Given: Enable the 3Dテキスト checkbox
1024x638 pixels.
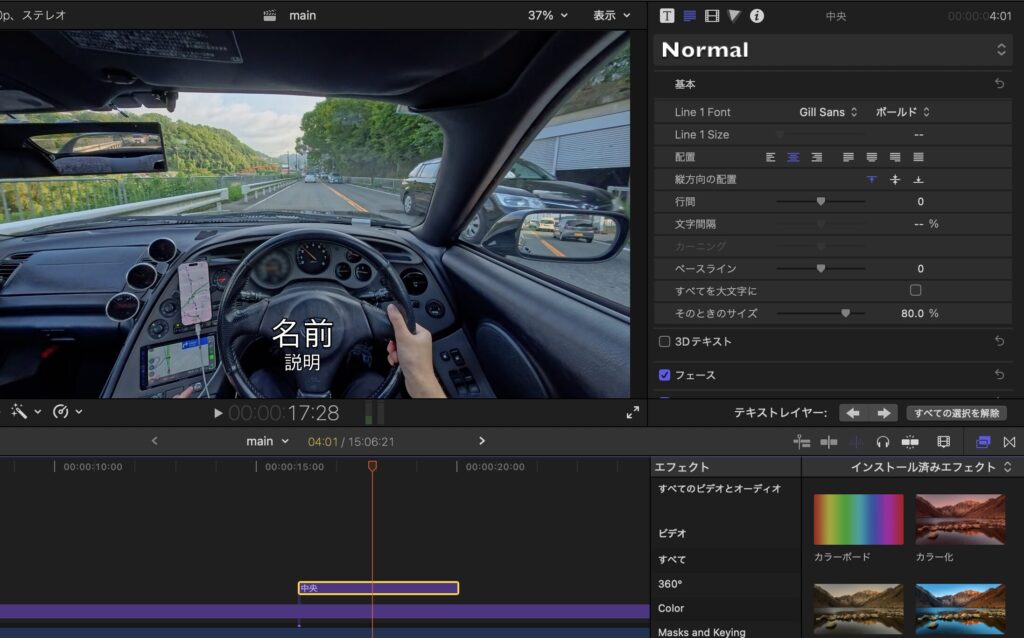Looking at the screenshot, I should tap(665, 341).
